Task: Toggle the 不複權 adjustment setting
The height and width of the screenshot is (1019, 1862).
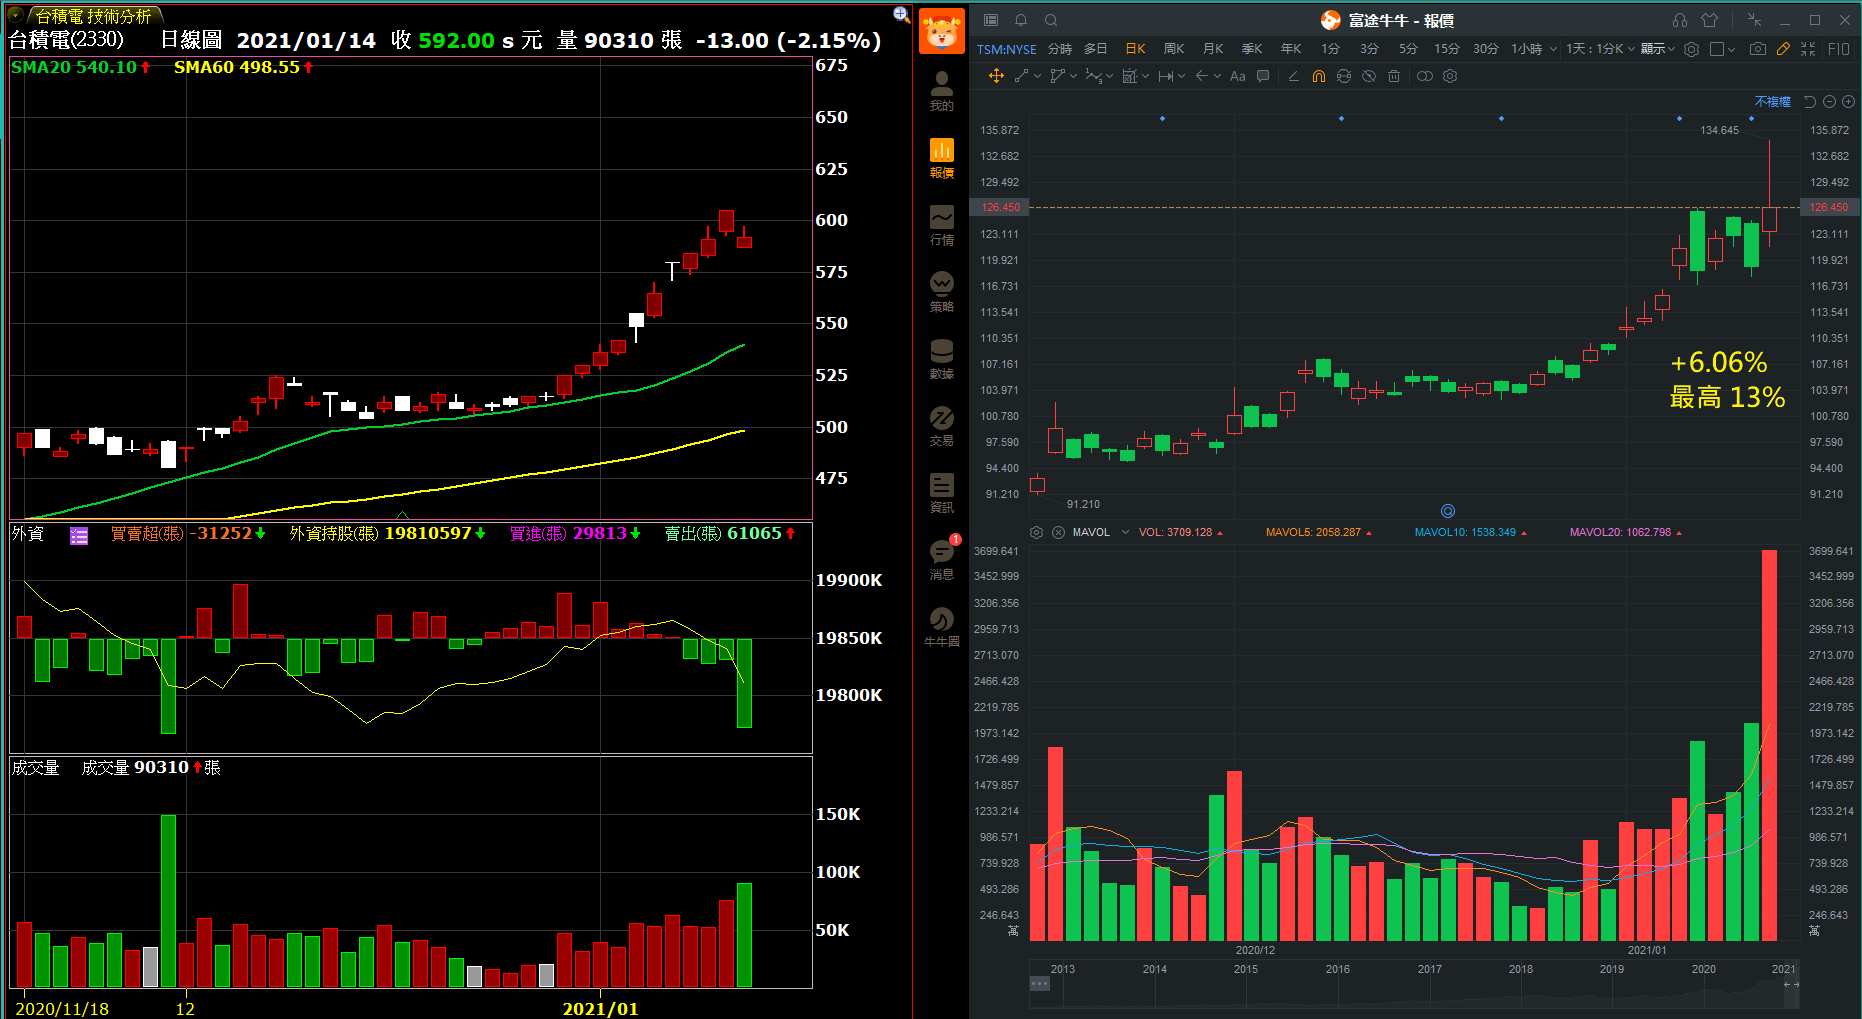Action: point(1772,102)
